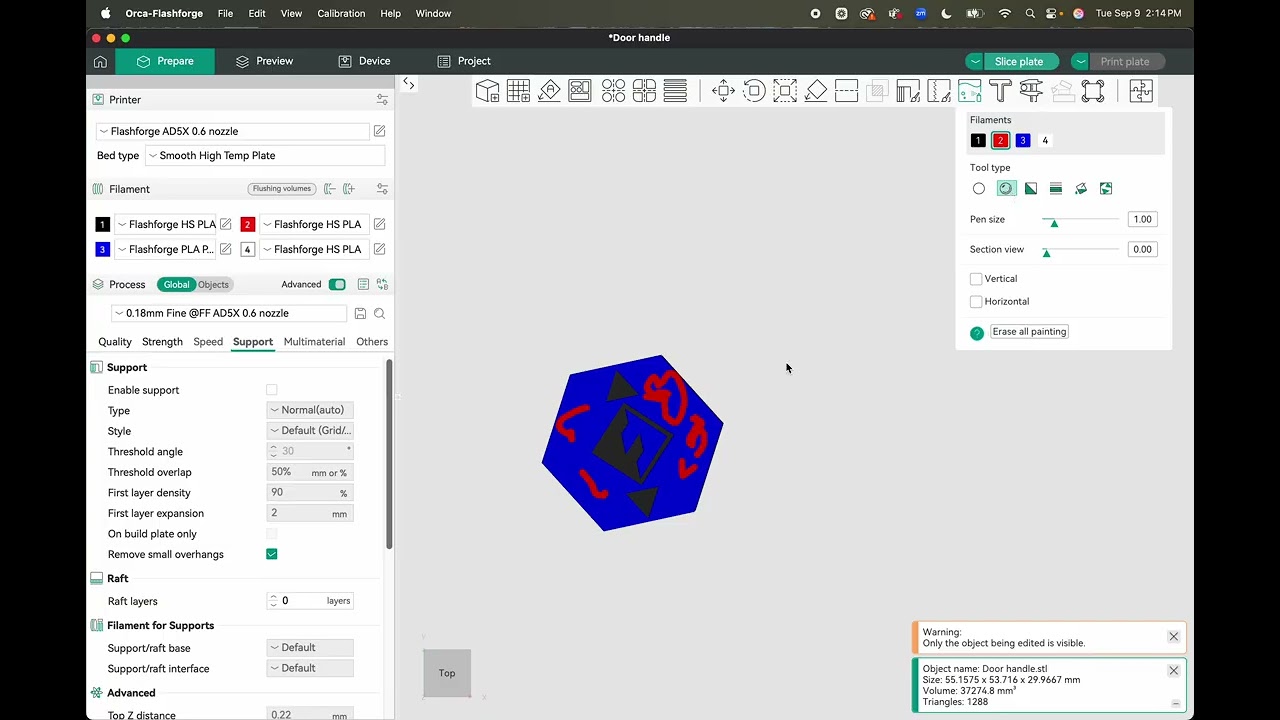This screenshot has width=1280, height=720.
Task: Select the Lay on face tool
Action: coord(816,91)
